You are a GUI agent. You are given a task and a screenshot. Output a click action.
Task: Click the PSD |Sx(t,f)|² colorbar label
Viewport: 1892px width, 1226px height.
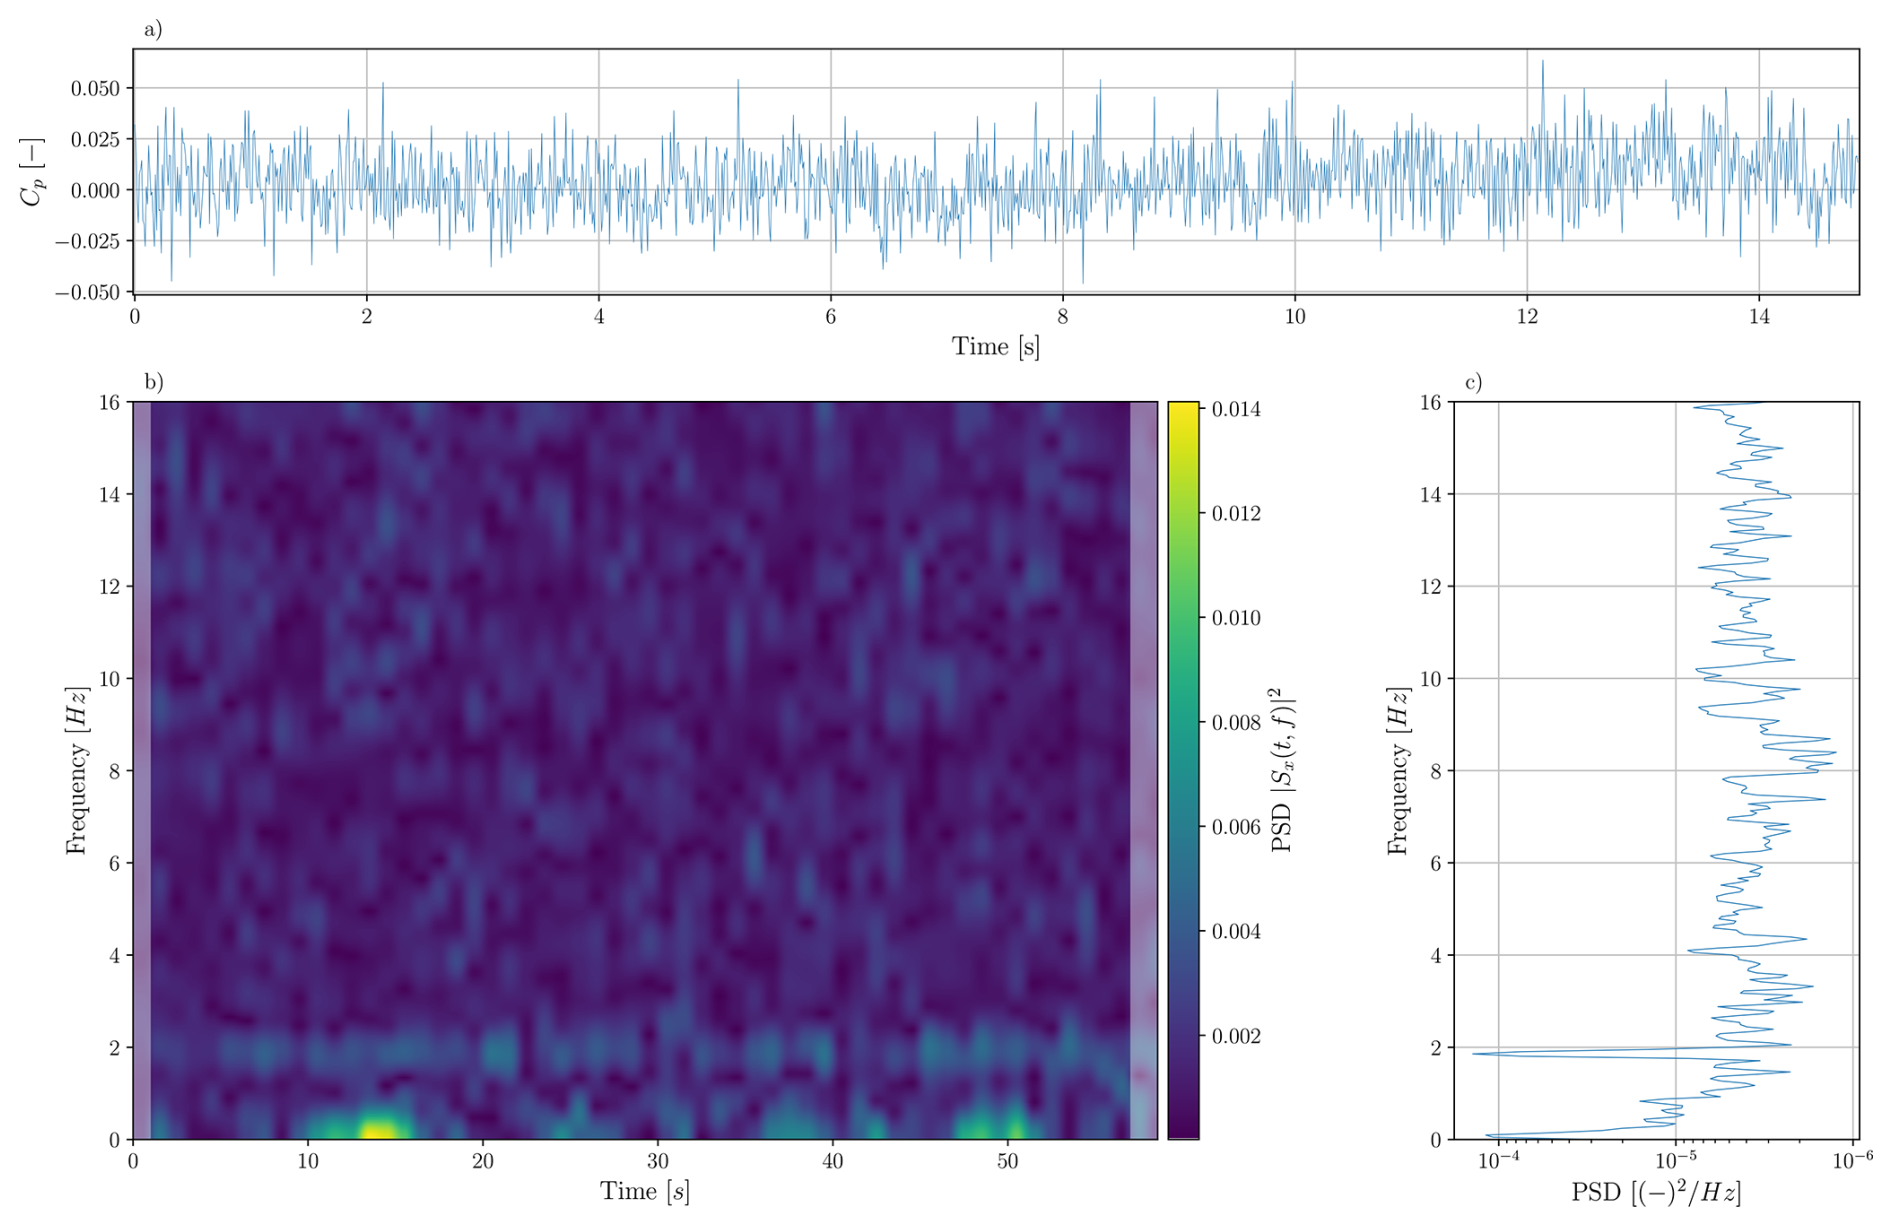(x=1282, y=770)
